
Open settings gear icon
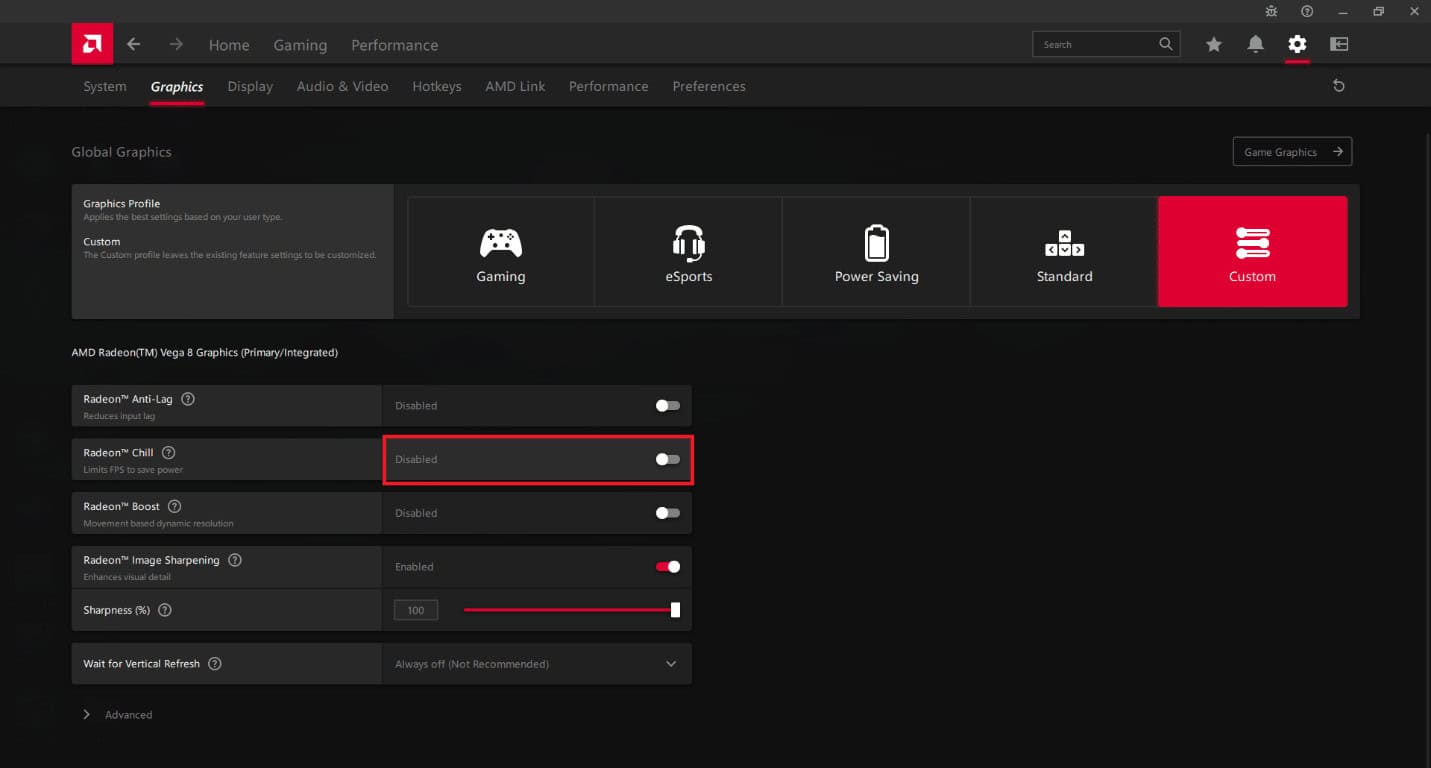[1297, 44]
